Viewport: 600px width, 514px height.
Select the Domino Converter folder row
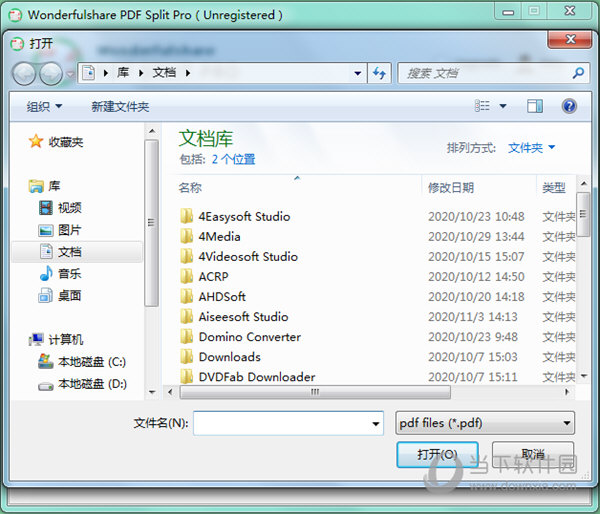point(377,337)
